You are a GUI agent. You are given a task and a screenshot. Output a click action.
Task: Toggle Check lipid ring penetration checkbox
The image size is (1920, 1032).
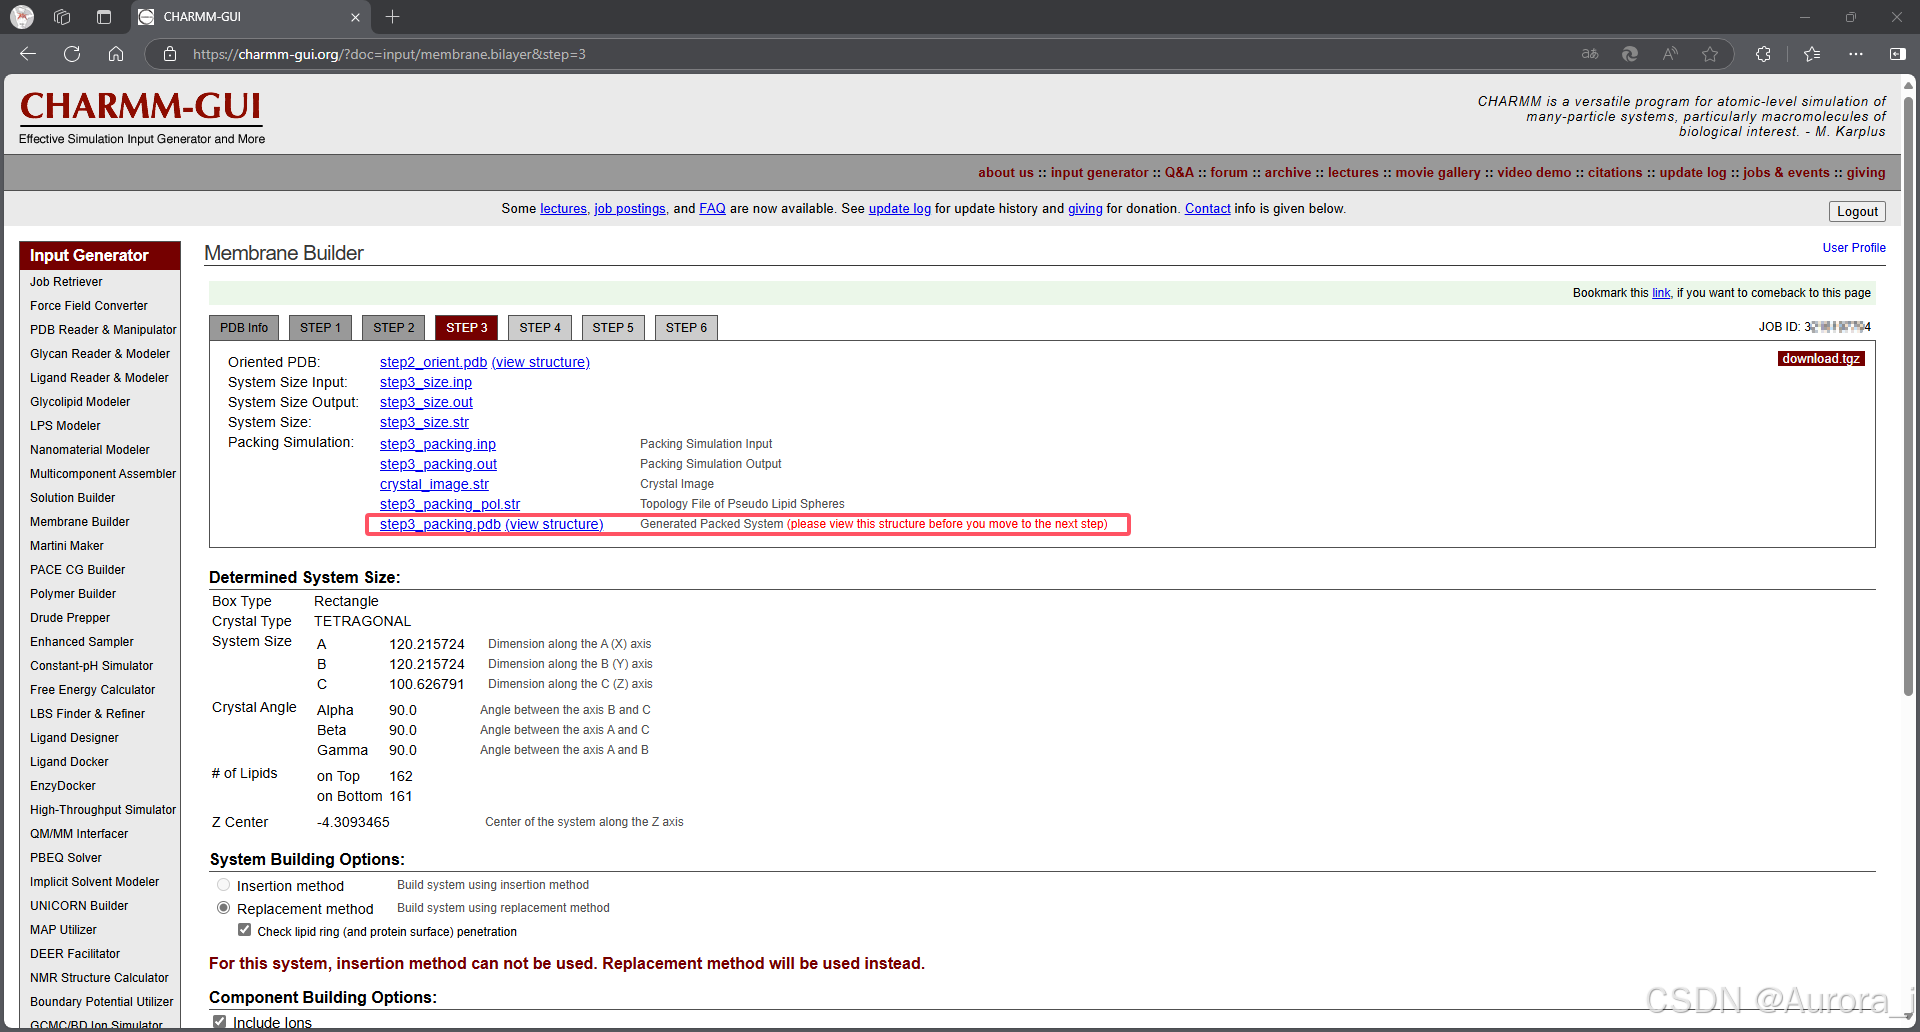[x=244, y=930]
